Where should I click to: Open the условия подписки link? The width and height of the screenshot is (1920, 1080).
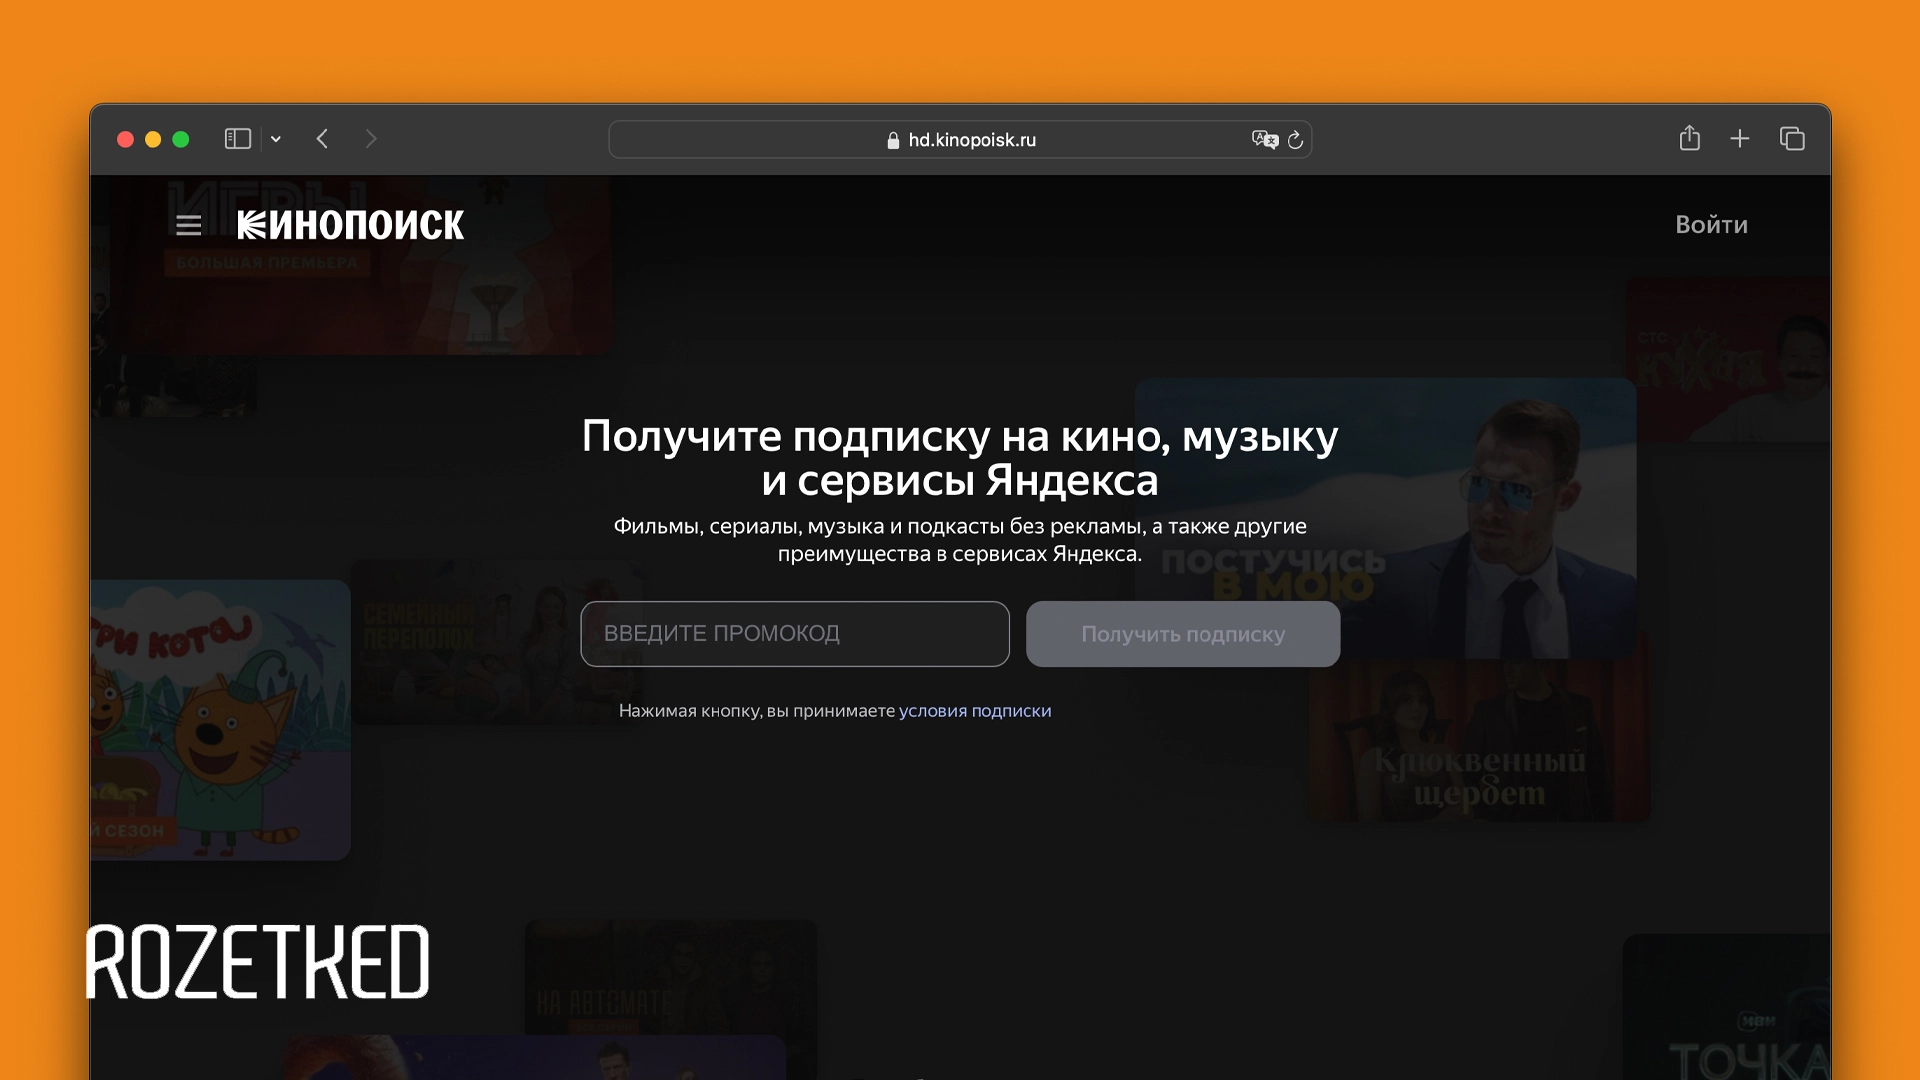[x=974, y=711]
